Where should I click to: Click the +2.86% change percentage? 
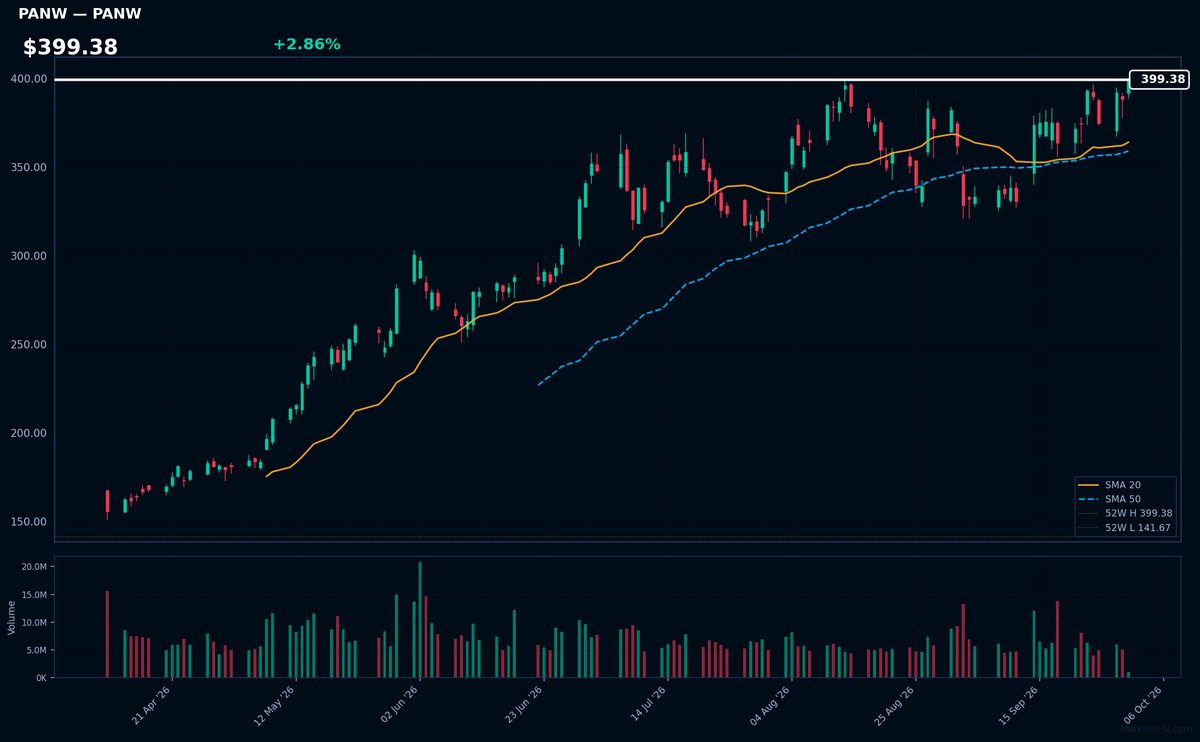coord(306,44)
